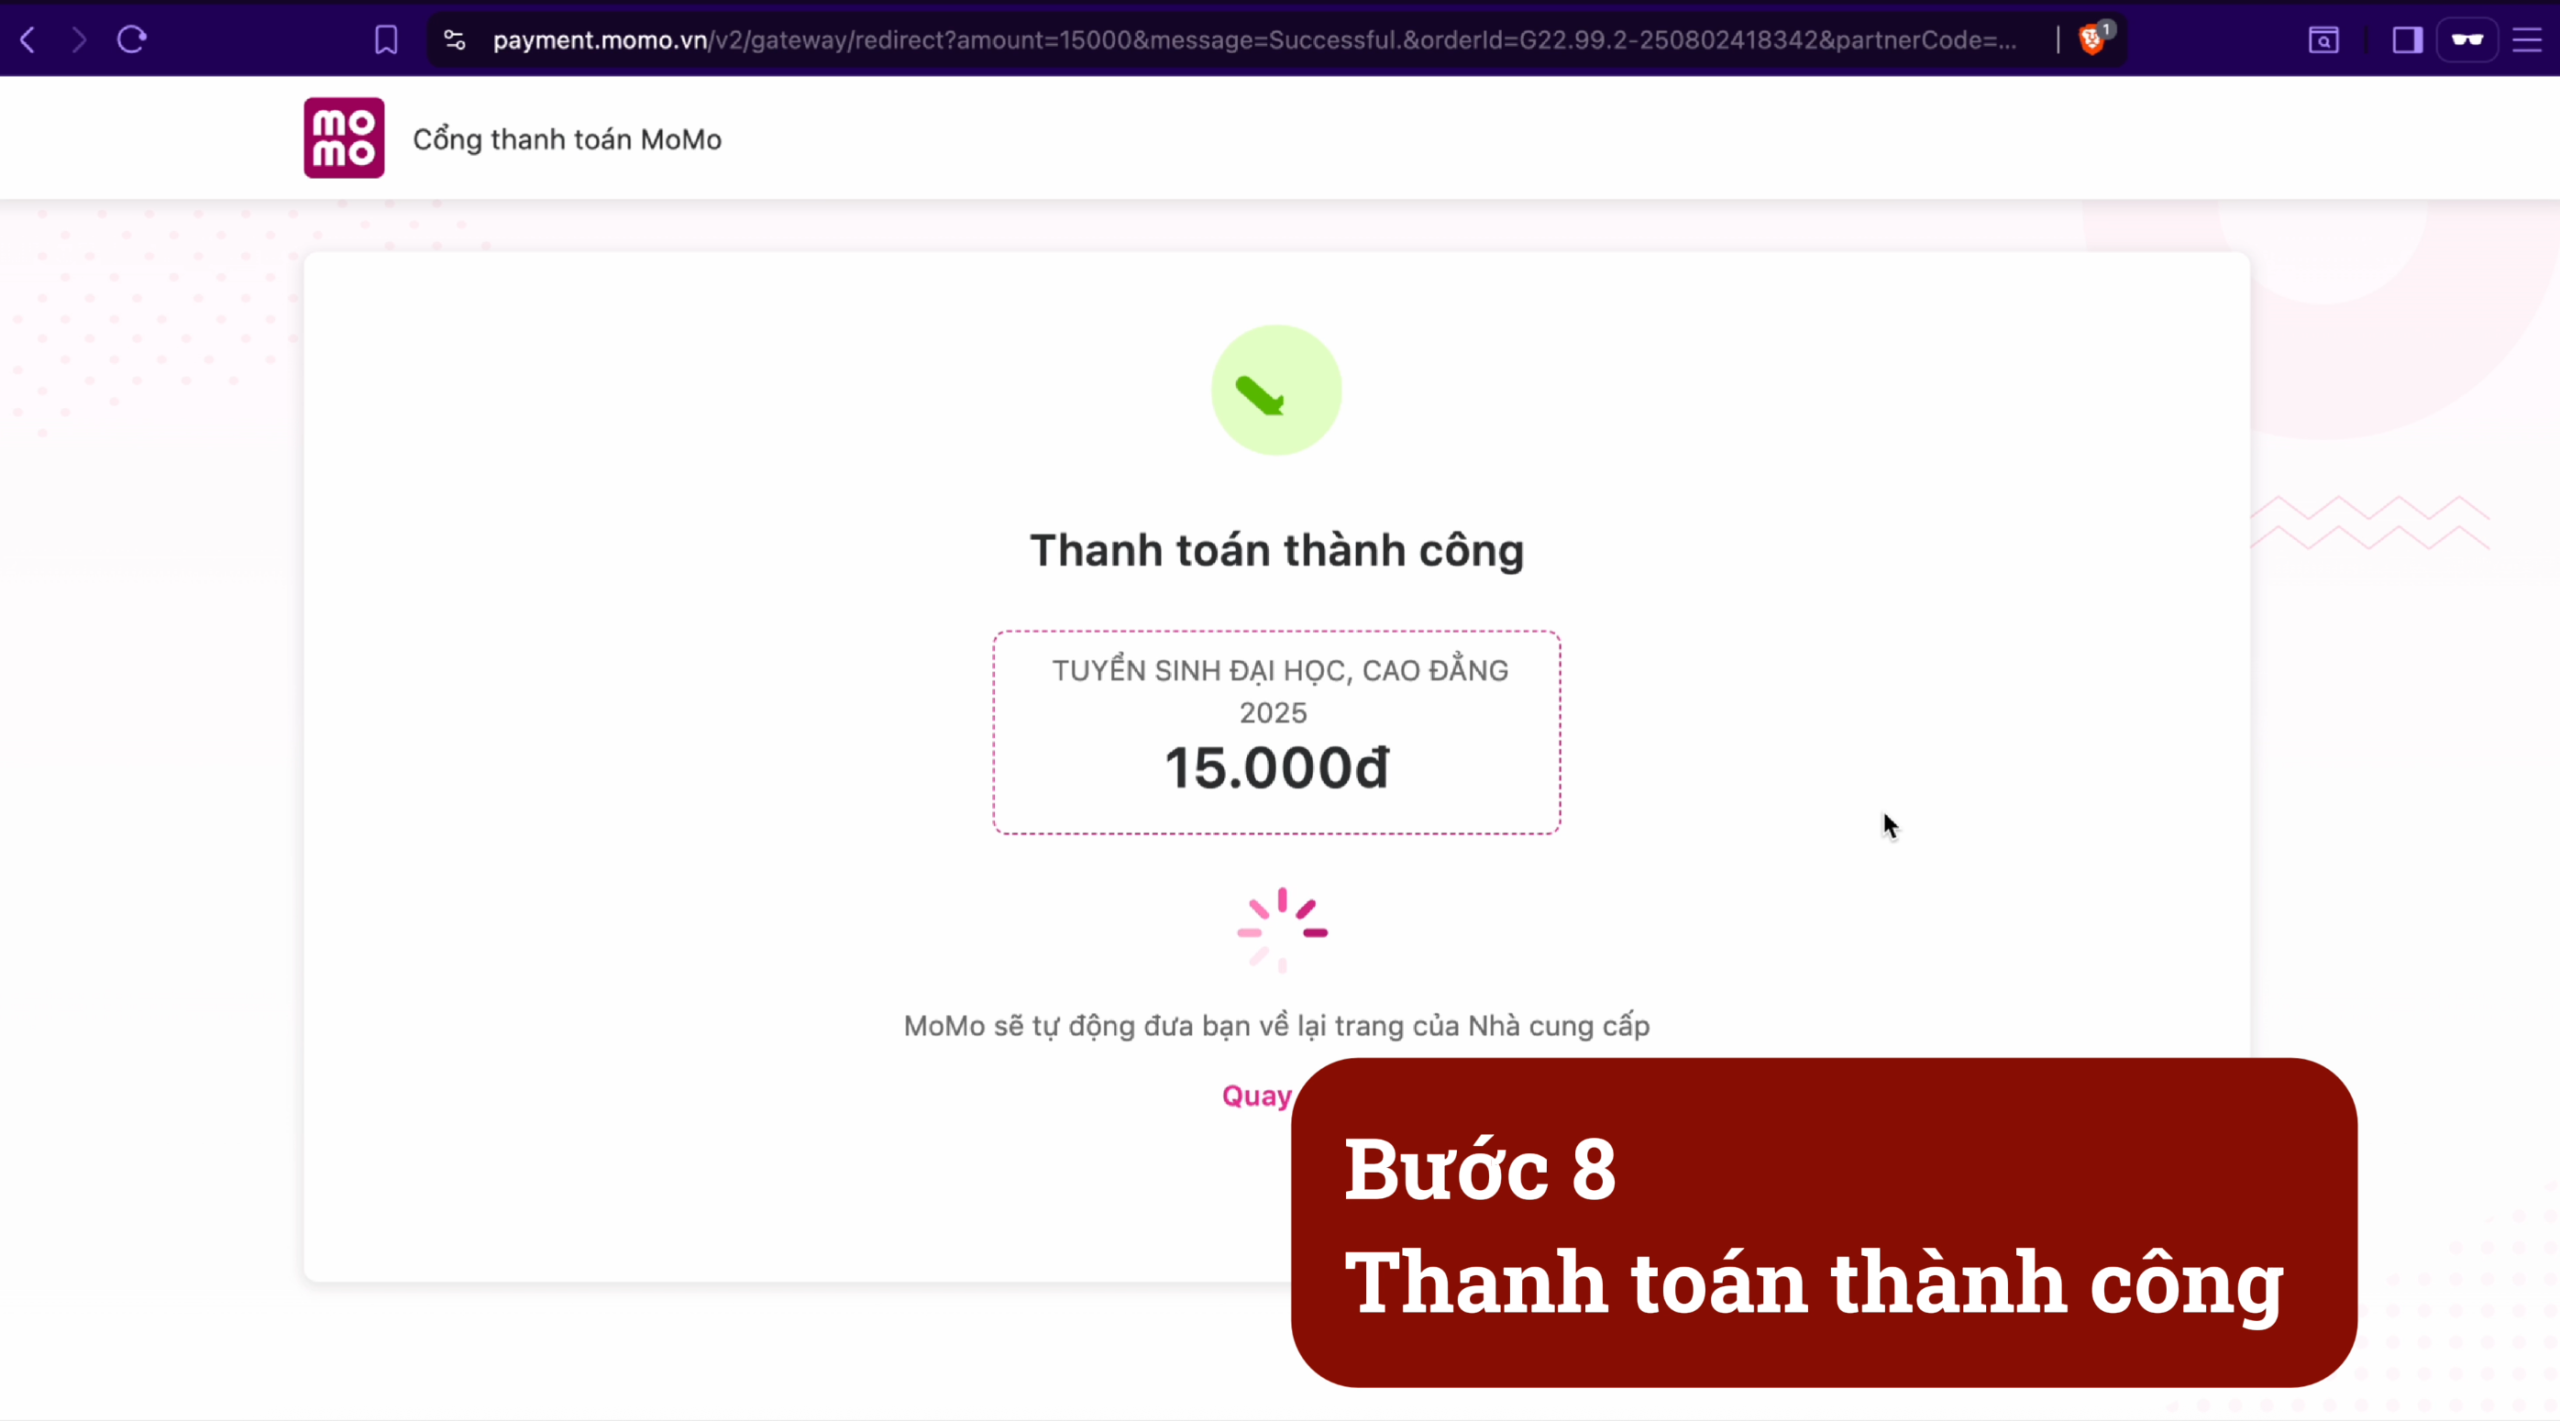
Task: Reload the MoMo payment page
Action: pyautogui.click(x=132, y=40)
